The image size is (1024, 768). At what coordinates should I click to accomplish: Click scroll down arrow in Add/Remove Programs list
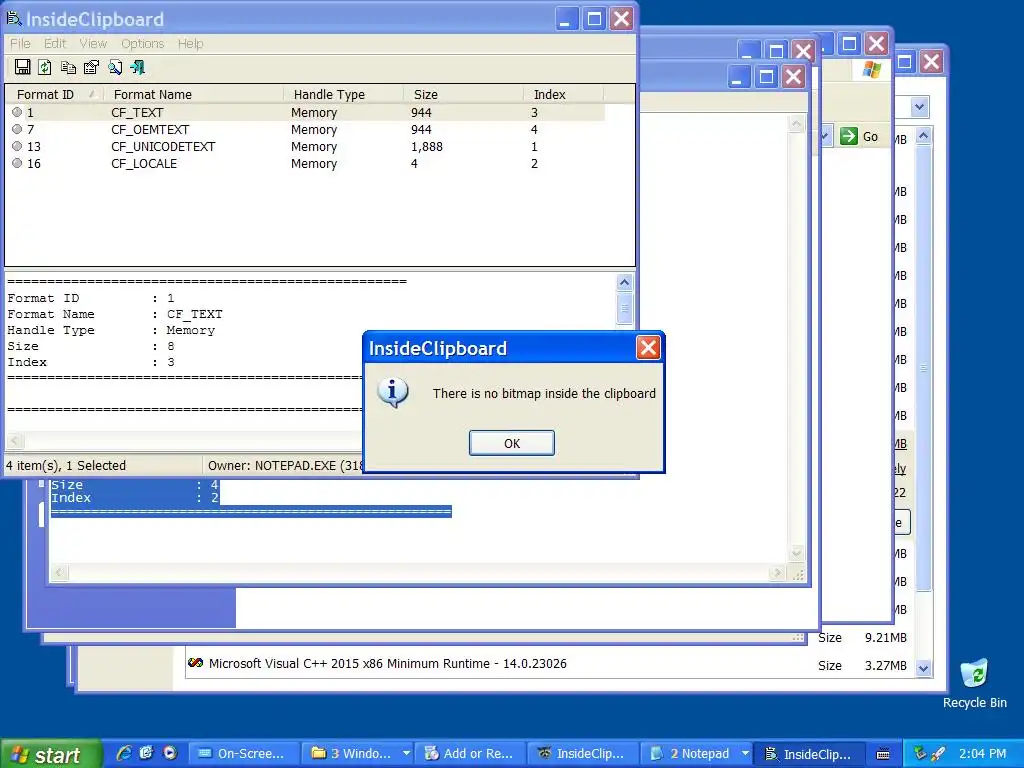click(x=923, y=668)
